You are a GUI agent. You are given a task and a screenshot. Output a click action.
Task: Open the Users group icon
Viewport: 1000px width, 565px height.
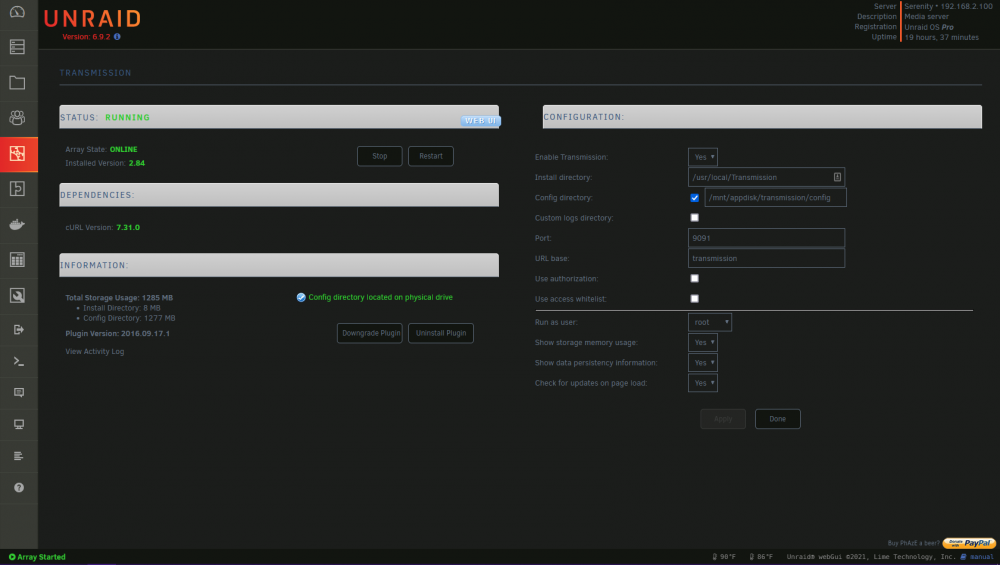click(17, 117)
